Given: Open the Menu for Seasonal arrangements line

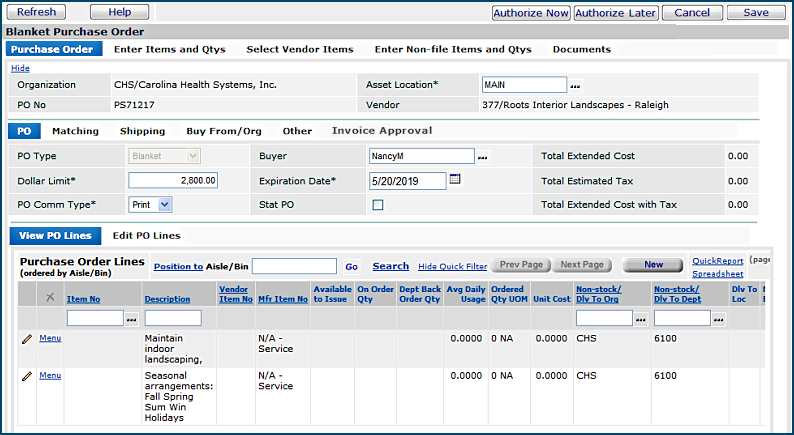Looking at the screenshot, I should 49,376.
